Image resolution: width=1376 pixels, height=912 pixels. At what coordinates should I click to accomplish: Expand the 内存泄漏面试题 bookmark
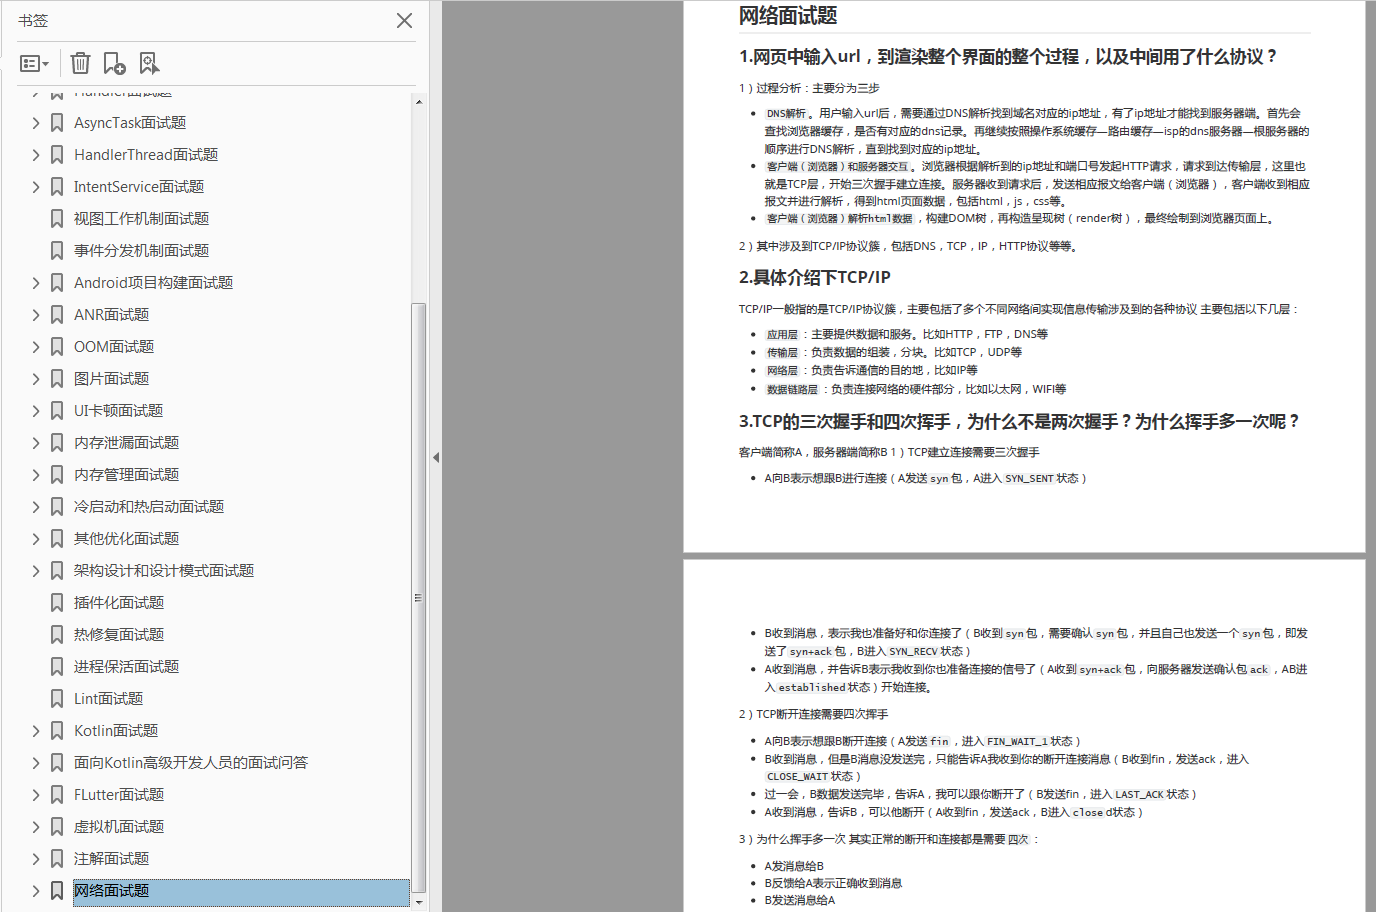(x=35, y=443)
